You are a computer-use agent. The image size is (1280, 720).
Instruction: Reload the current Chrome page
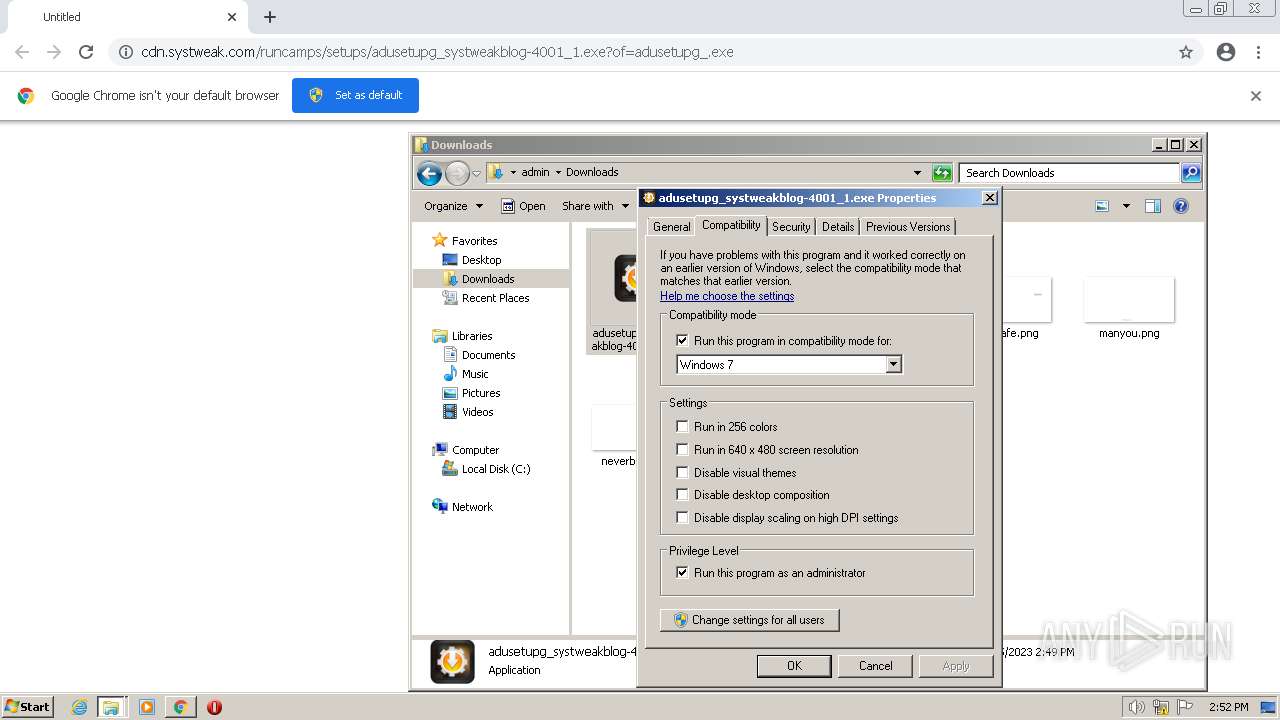coord(86,52)
